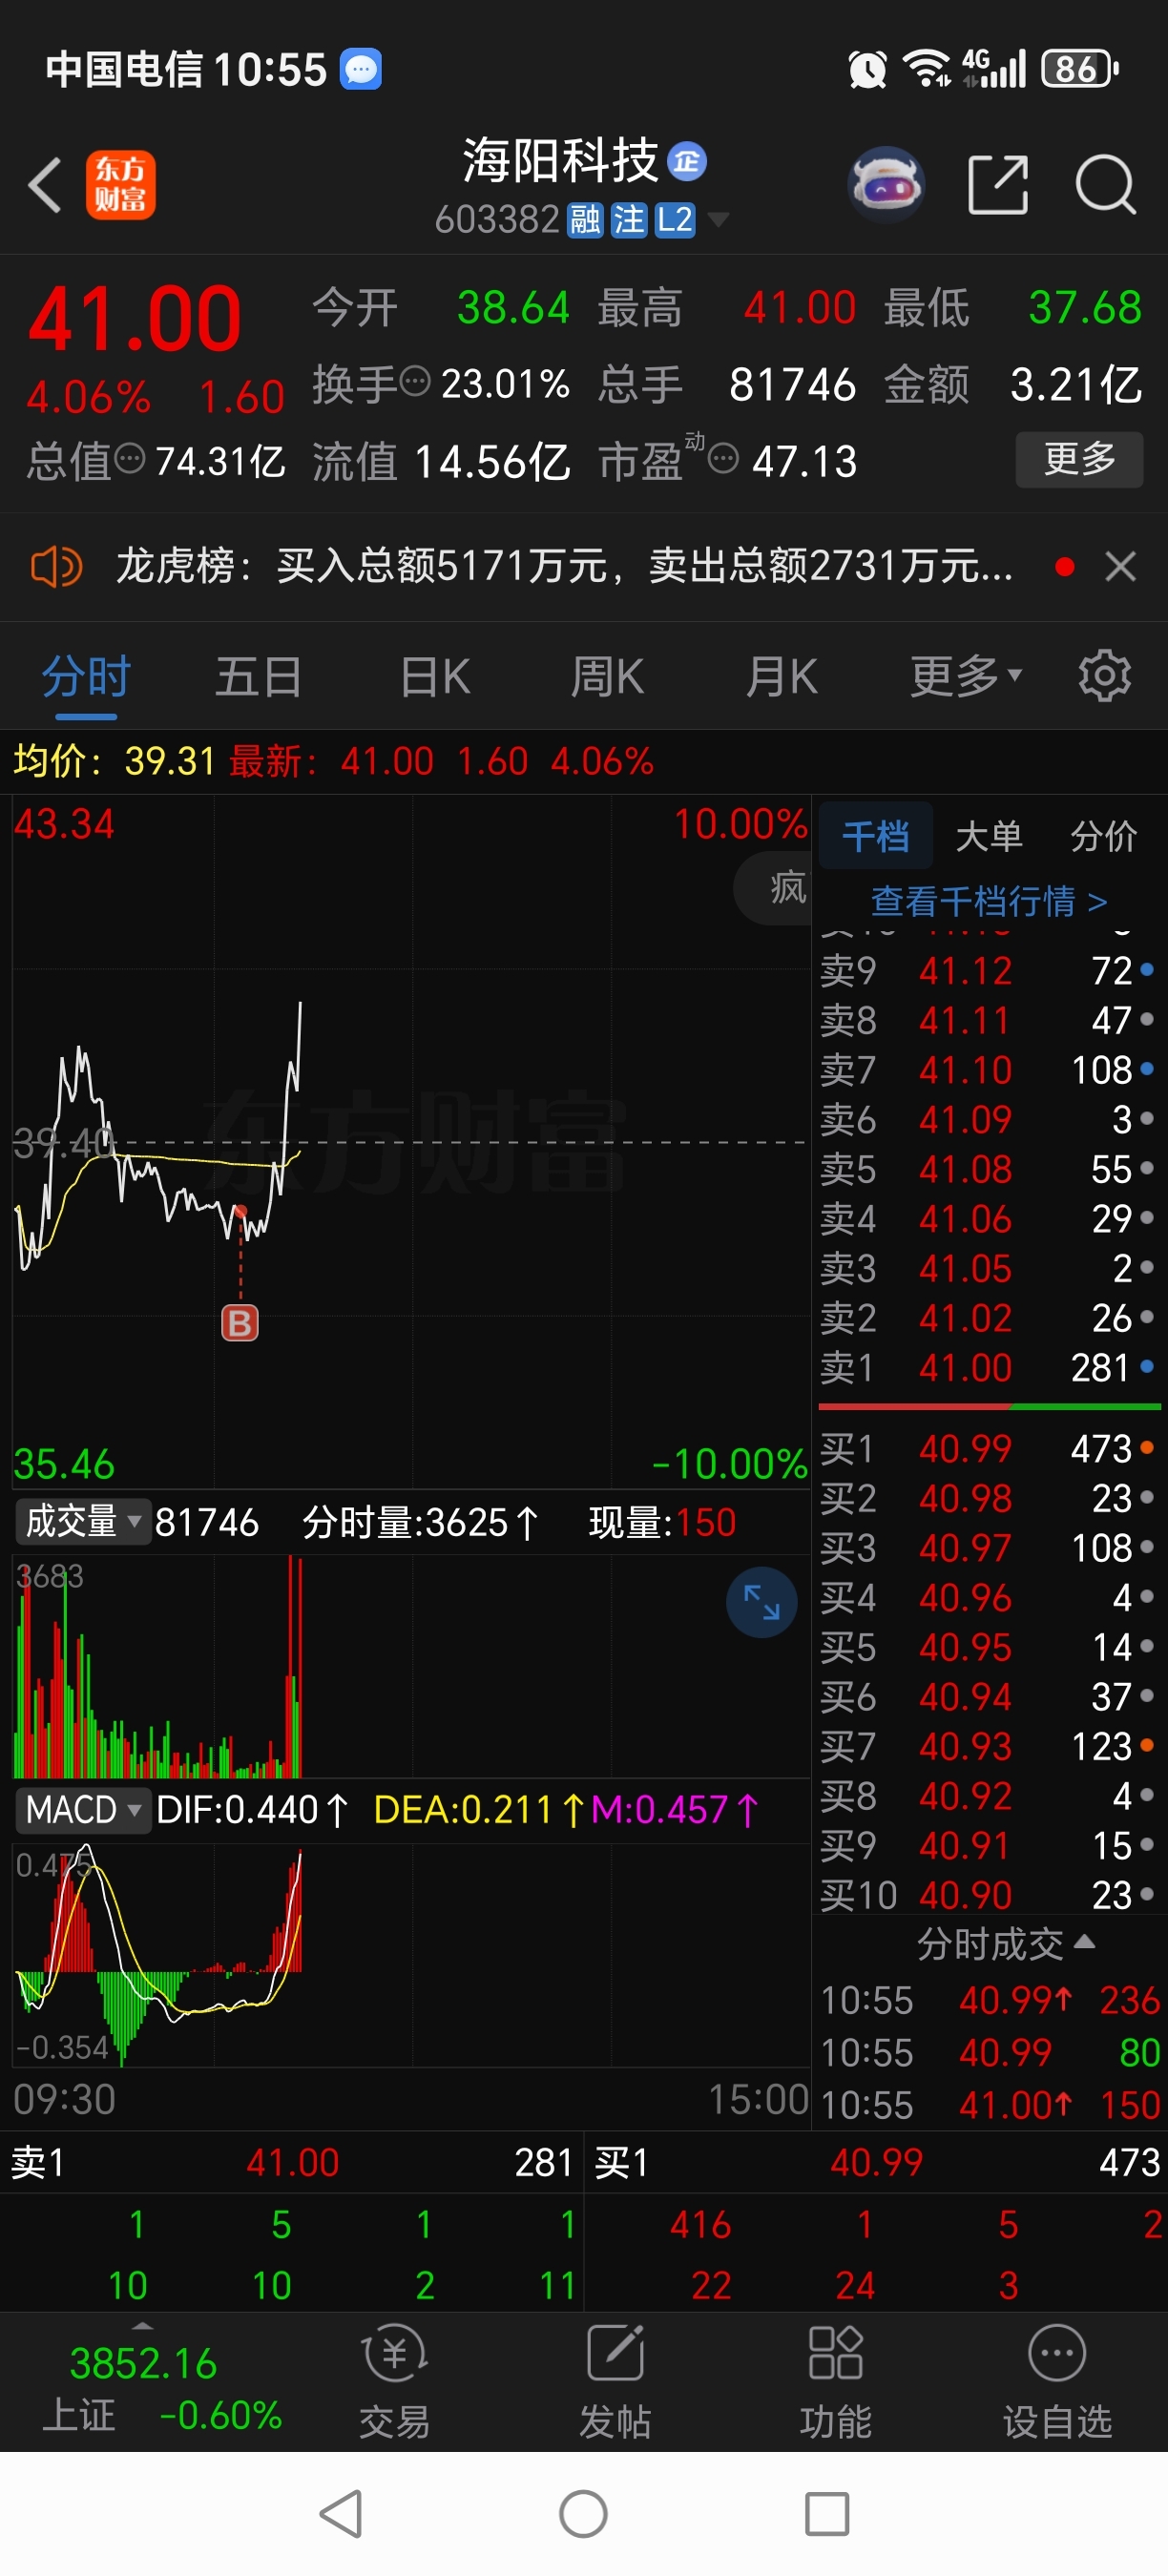Select the 买1 40.99 order row
This screenshot has width=1168, height=2576.
coord(988,1448)
